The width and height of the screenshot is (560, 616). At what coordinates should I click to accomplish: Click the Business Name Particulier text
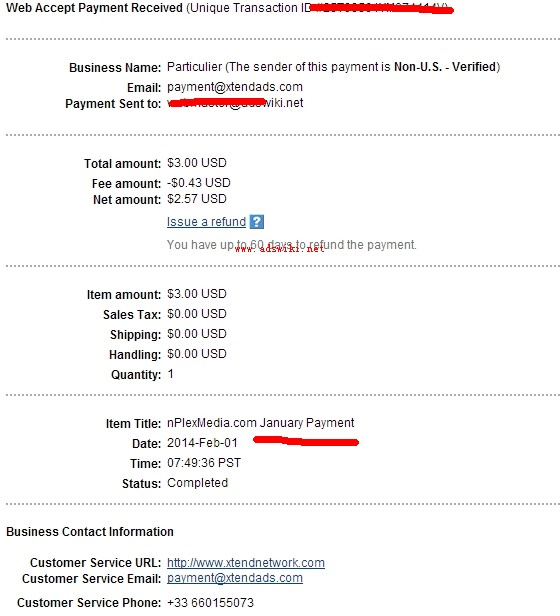pos(195,67)
